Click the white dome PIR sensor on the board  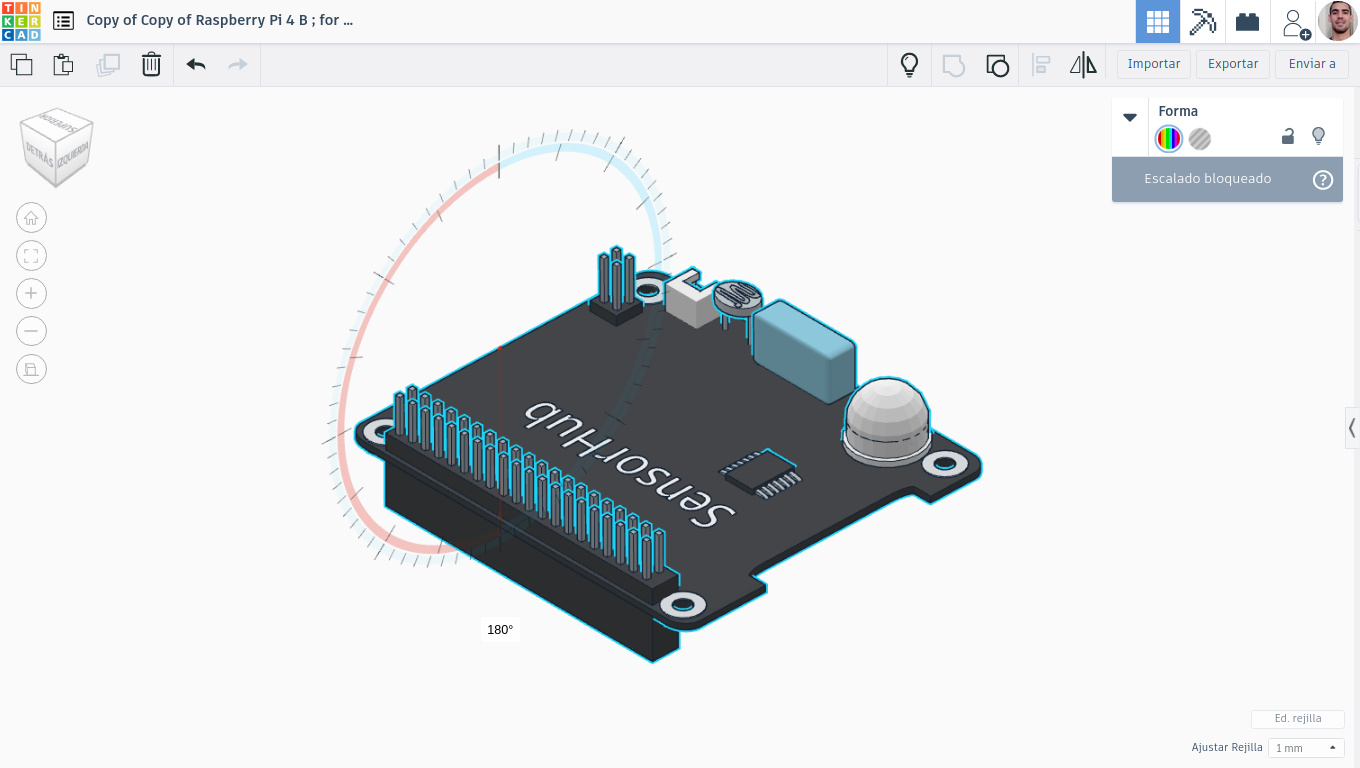tap(887, 420)
